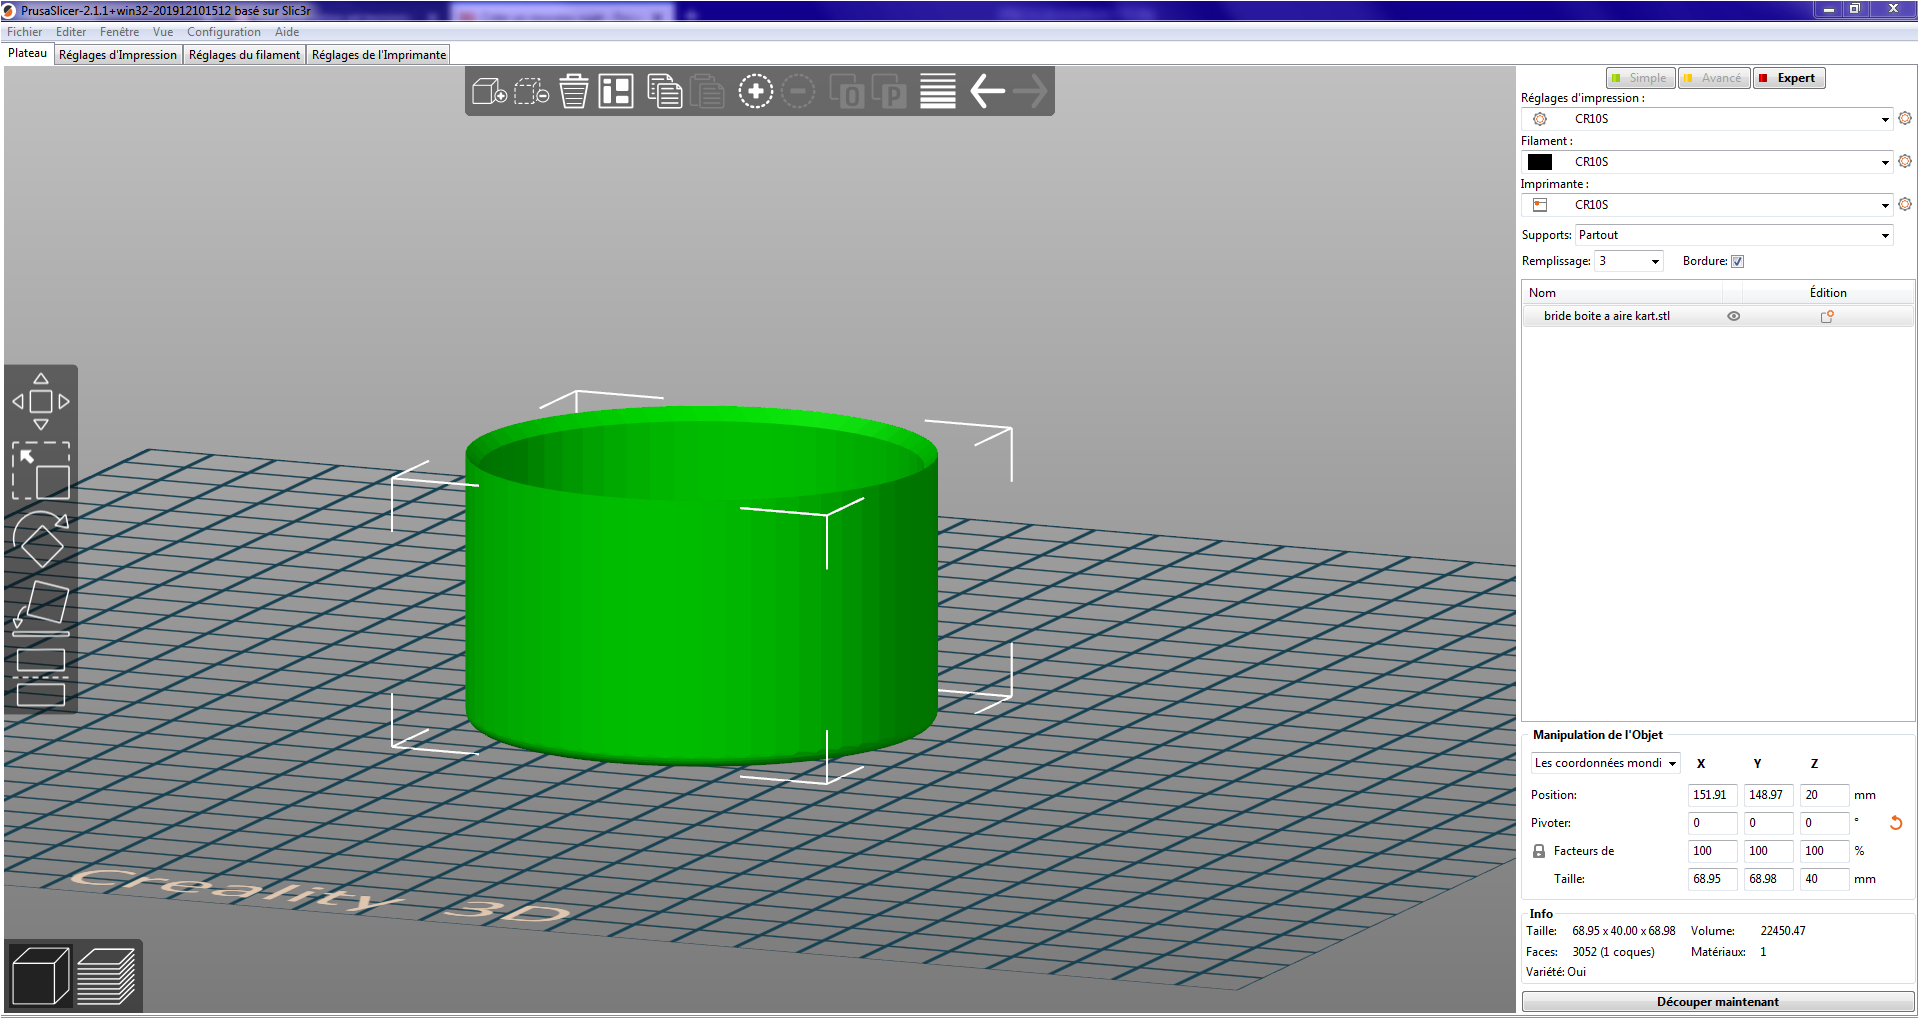Click the printer settings gear edit icon
Viewport: 1919px width, 1019px height.
tap(1905, 204)
